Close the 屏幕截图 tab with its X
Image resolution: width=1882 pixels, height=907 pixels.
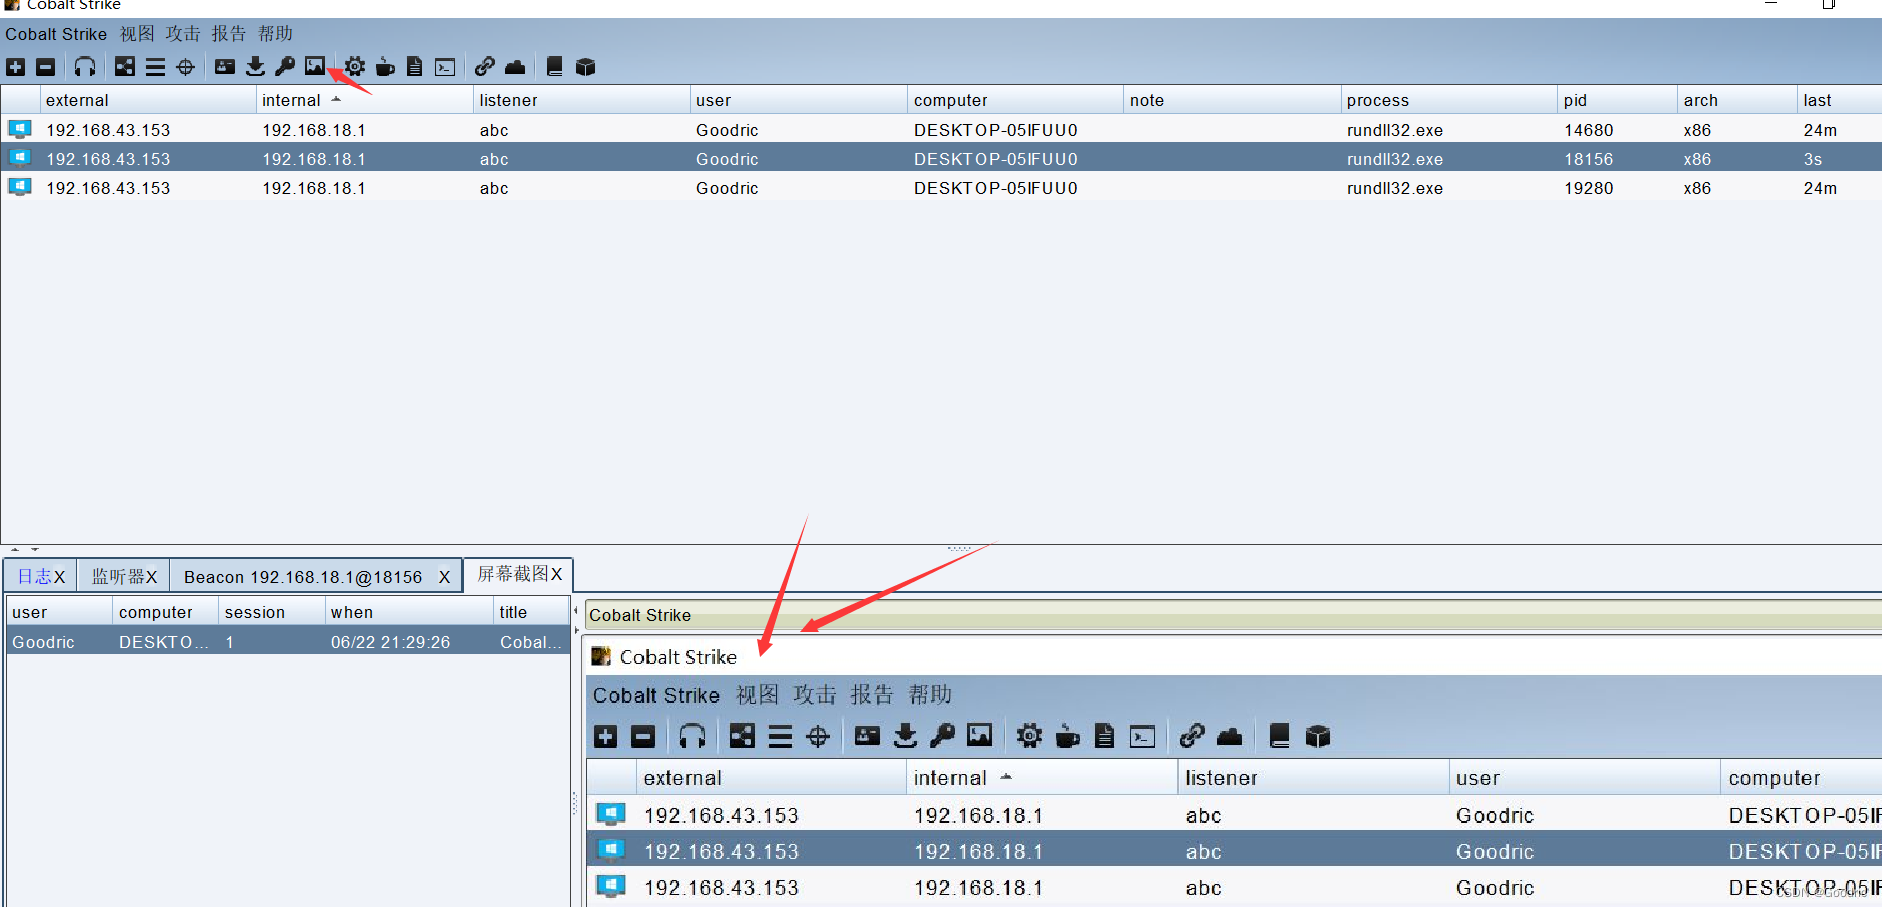pyautogui.click(x=557, y=574)
